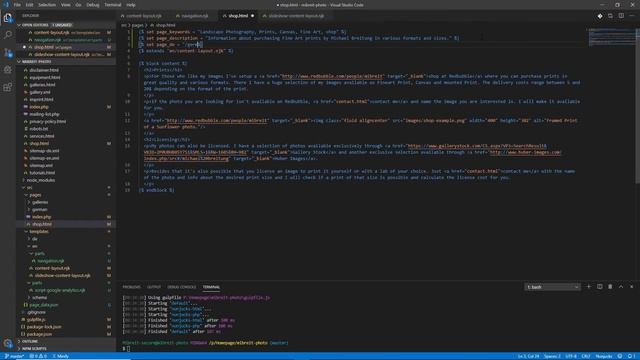Switch to the Output panel tab
Viewport: 640px width, 360px height.
pos(154,287)
